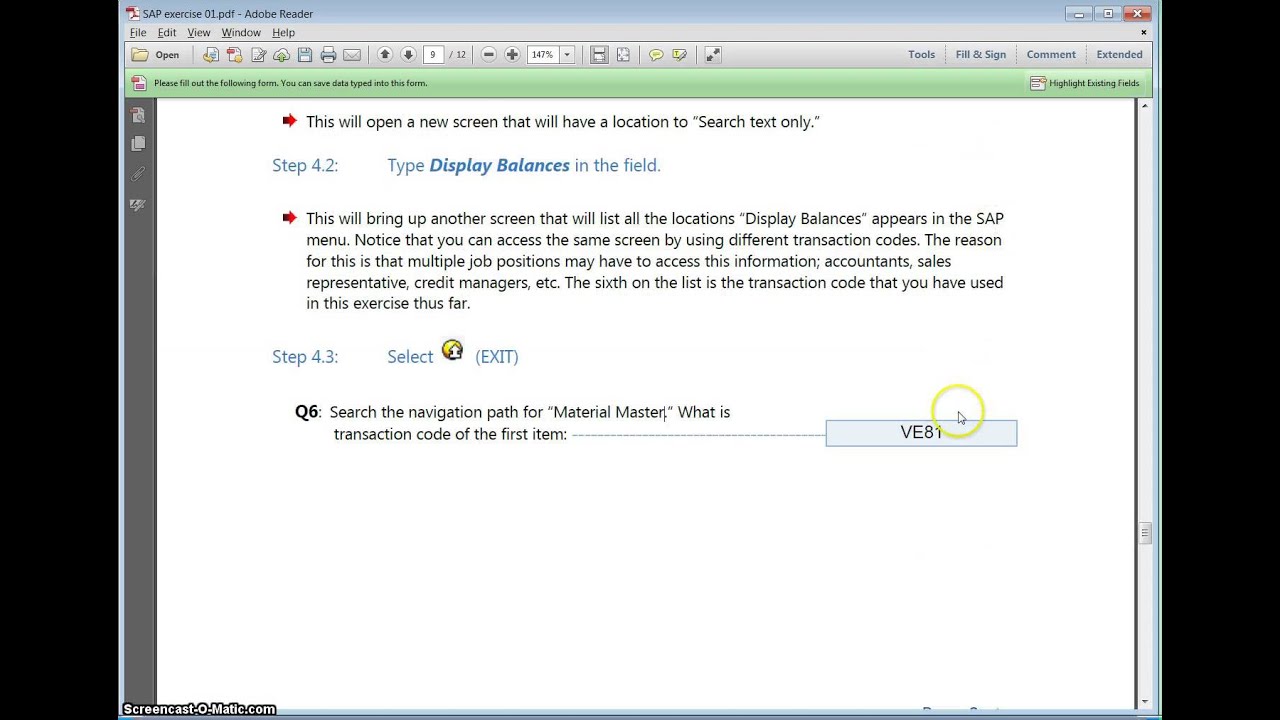
Task: Go to previous page arrow
Action: 385,55
